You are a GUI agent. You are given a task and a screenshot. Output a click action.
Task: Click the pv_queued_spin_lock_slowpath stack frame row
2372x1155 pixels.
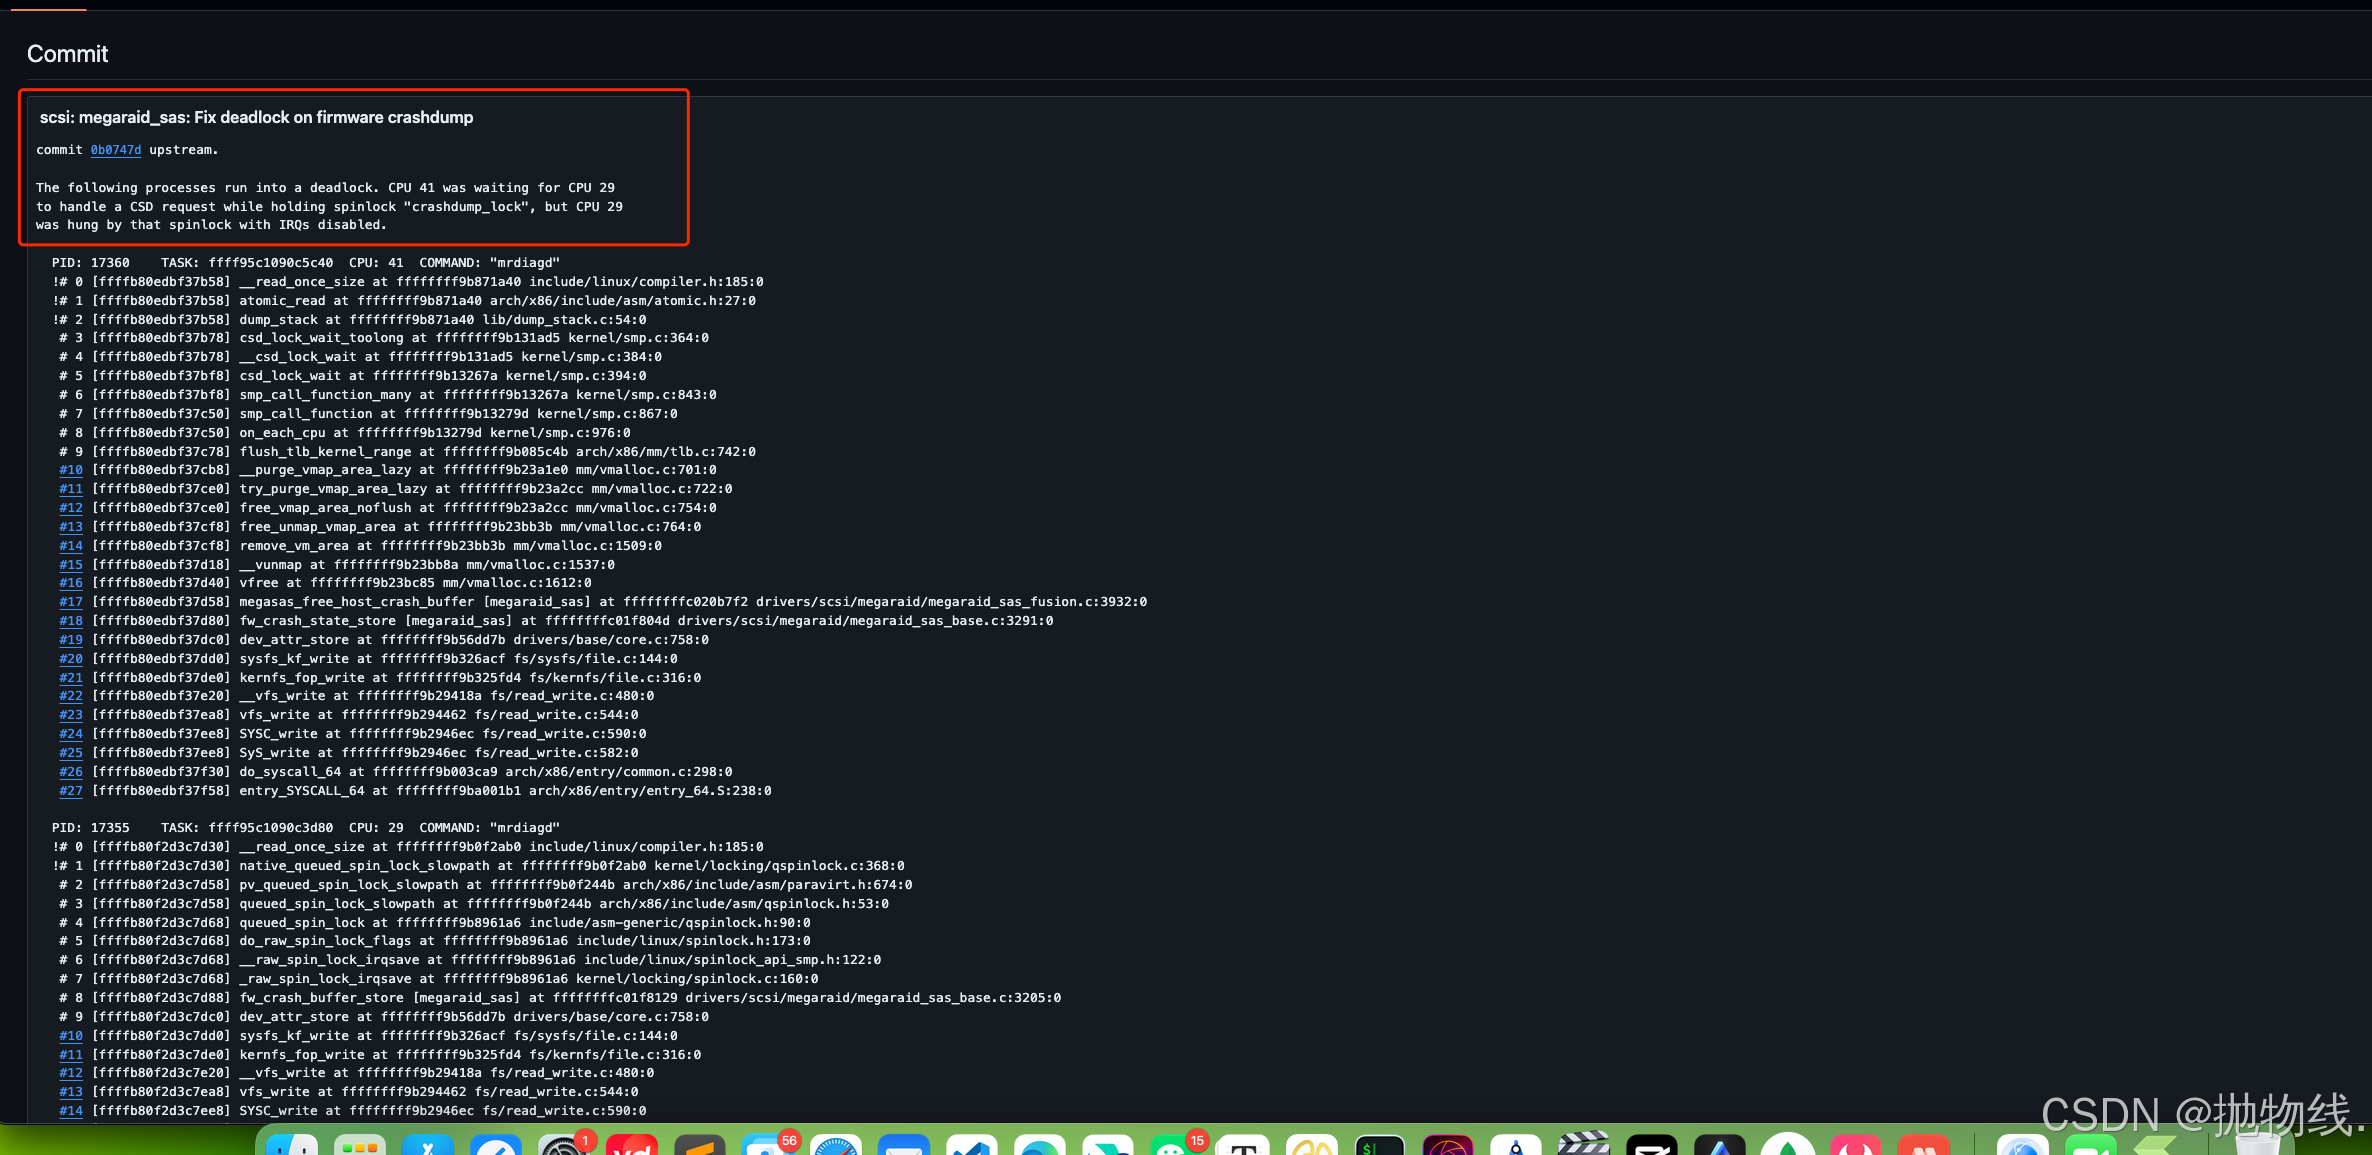(x=486, y=885)
